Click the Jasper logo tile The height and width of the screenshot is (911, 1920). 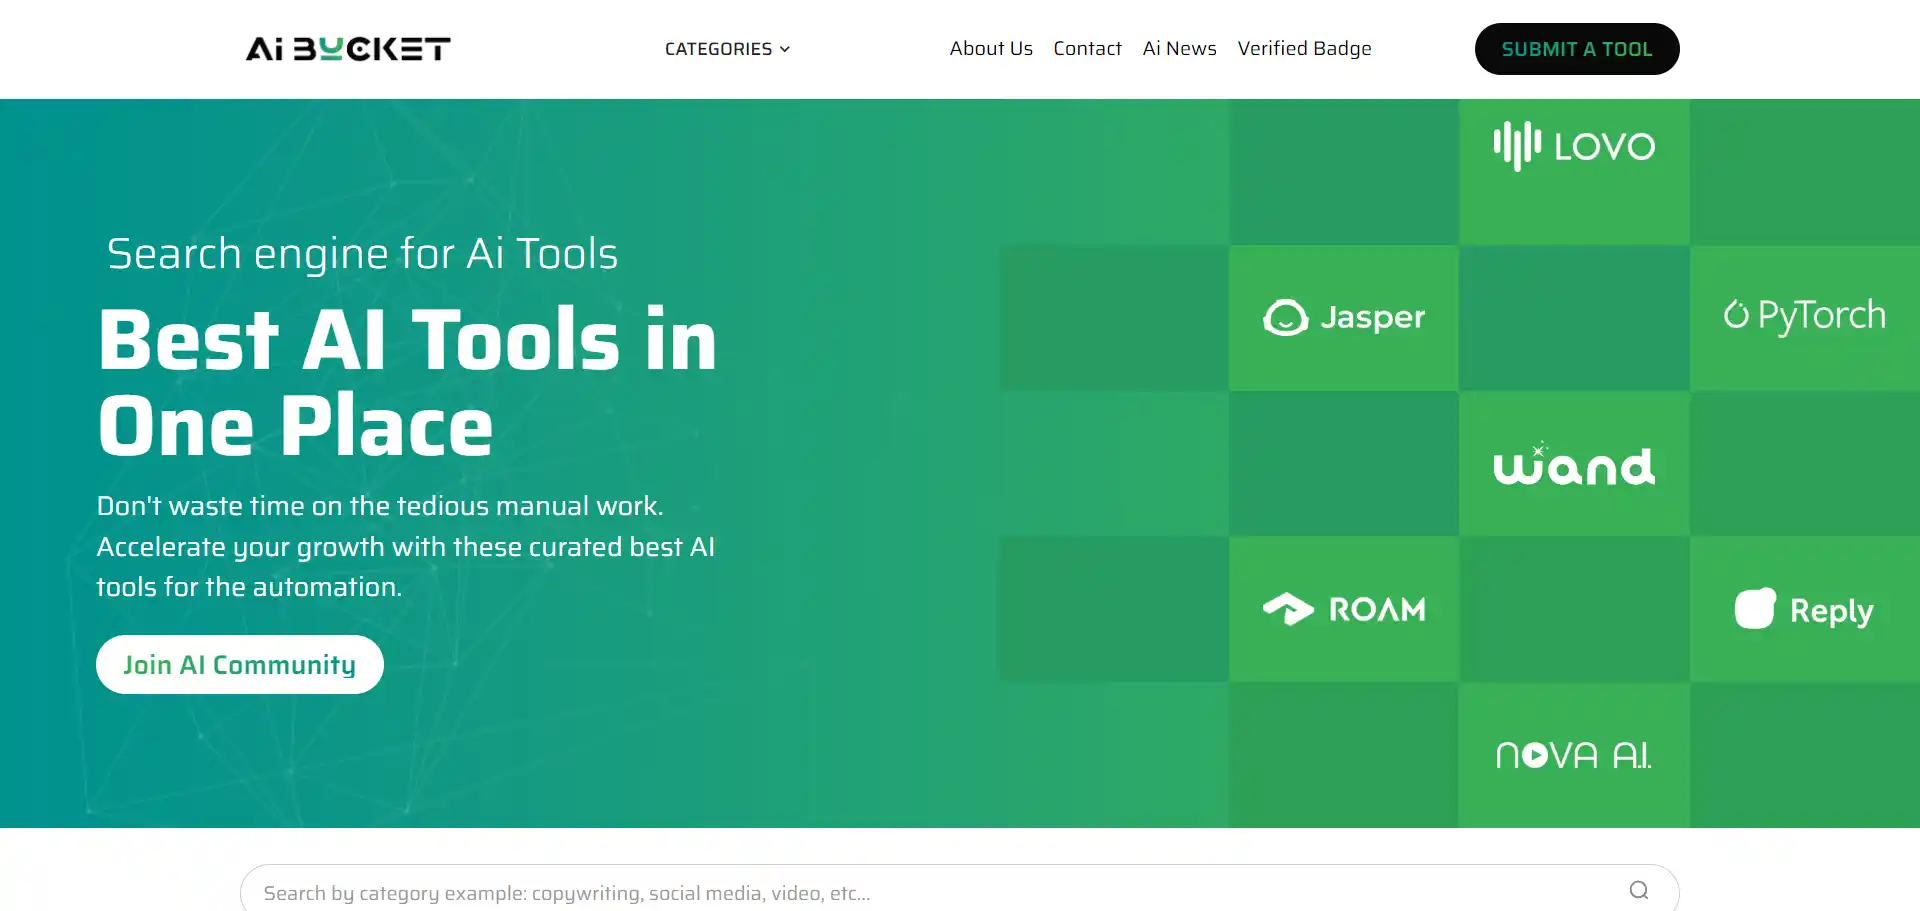pyautogui.click(x=1344, y=318)
